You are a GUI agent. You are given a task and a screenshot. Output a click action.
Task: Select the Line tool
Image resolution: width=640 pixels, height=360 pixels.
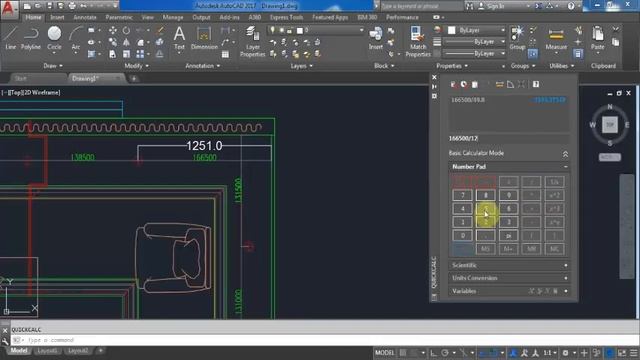[x=10, y=38]
